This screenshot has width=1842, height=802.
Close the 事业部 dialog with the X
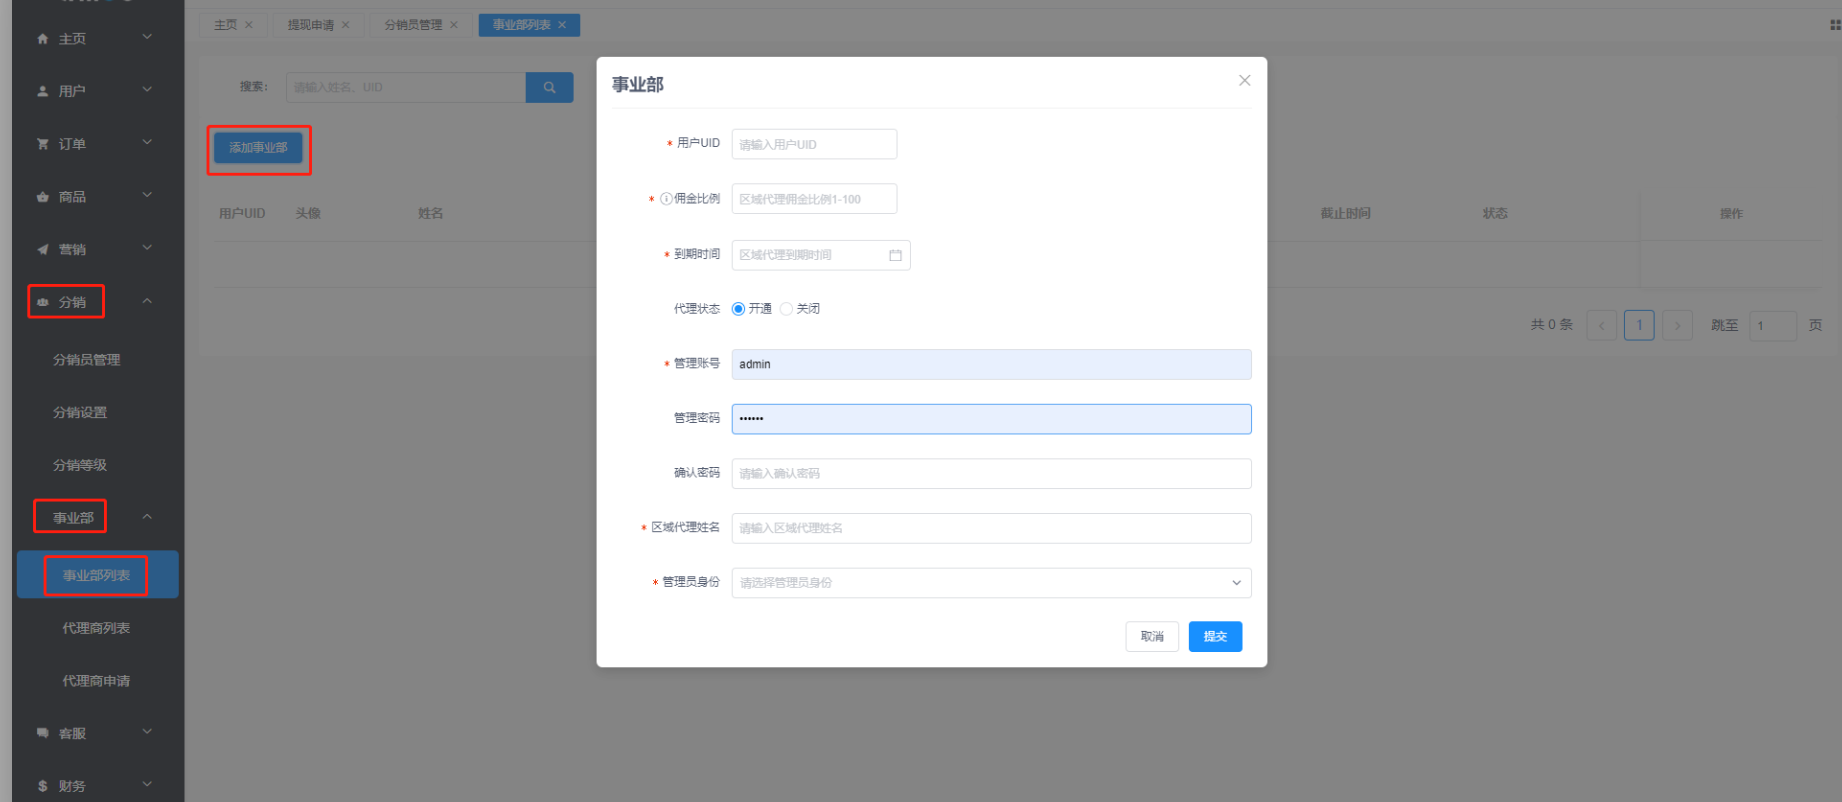point(1244,80)
